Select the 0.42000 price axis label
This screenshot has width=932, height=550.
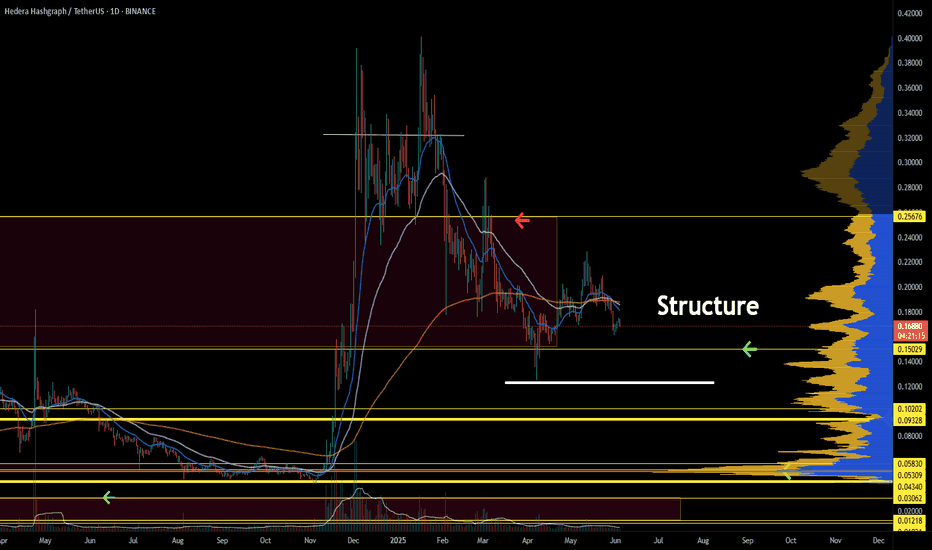(x=909, y=13)
